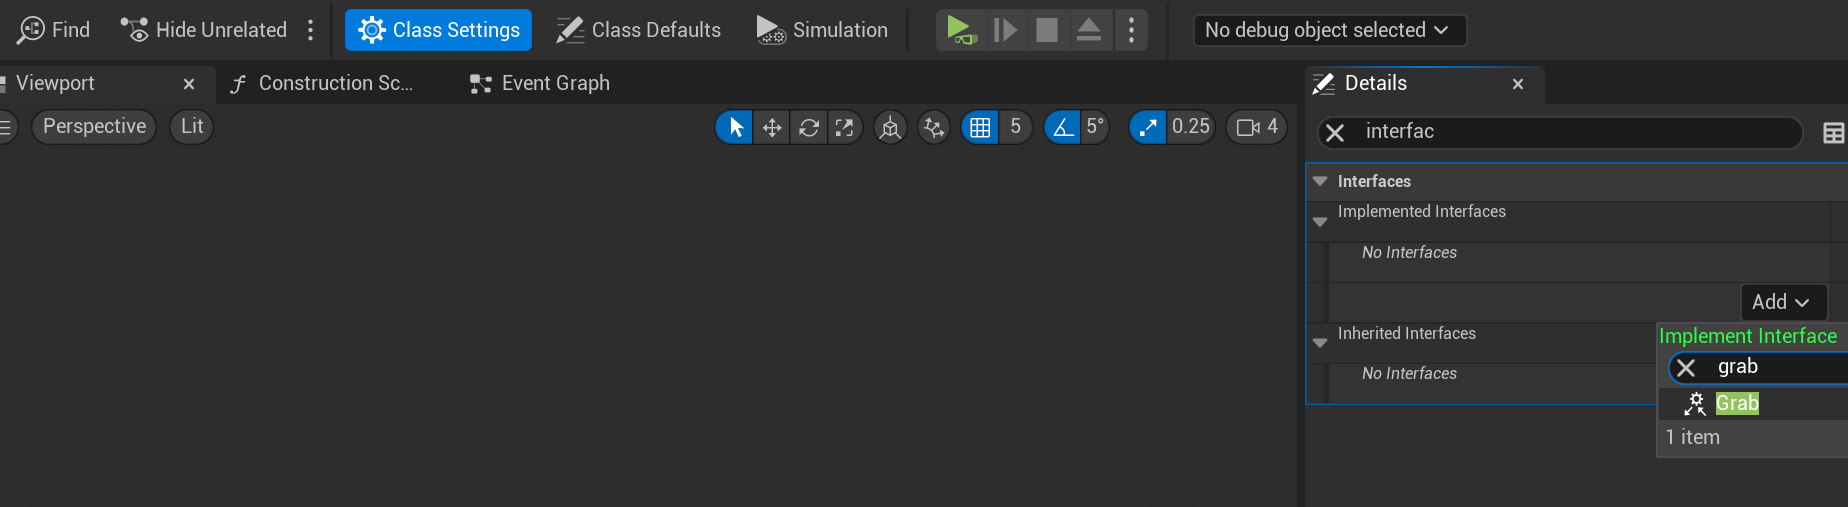Open the Lit view mode dropdown
This screenshot has width=1848, height=507.
191,127
